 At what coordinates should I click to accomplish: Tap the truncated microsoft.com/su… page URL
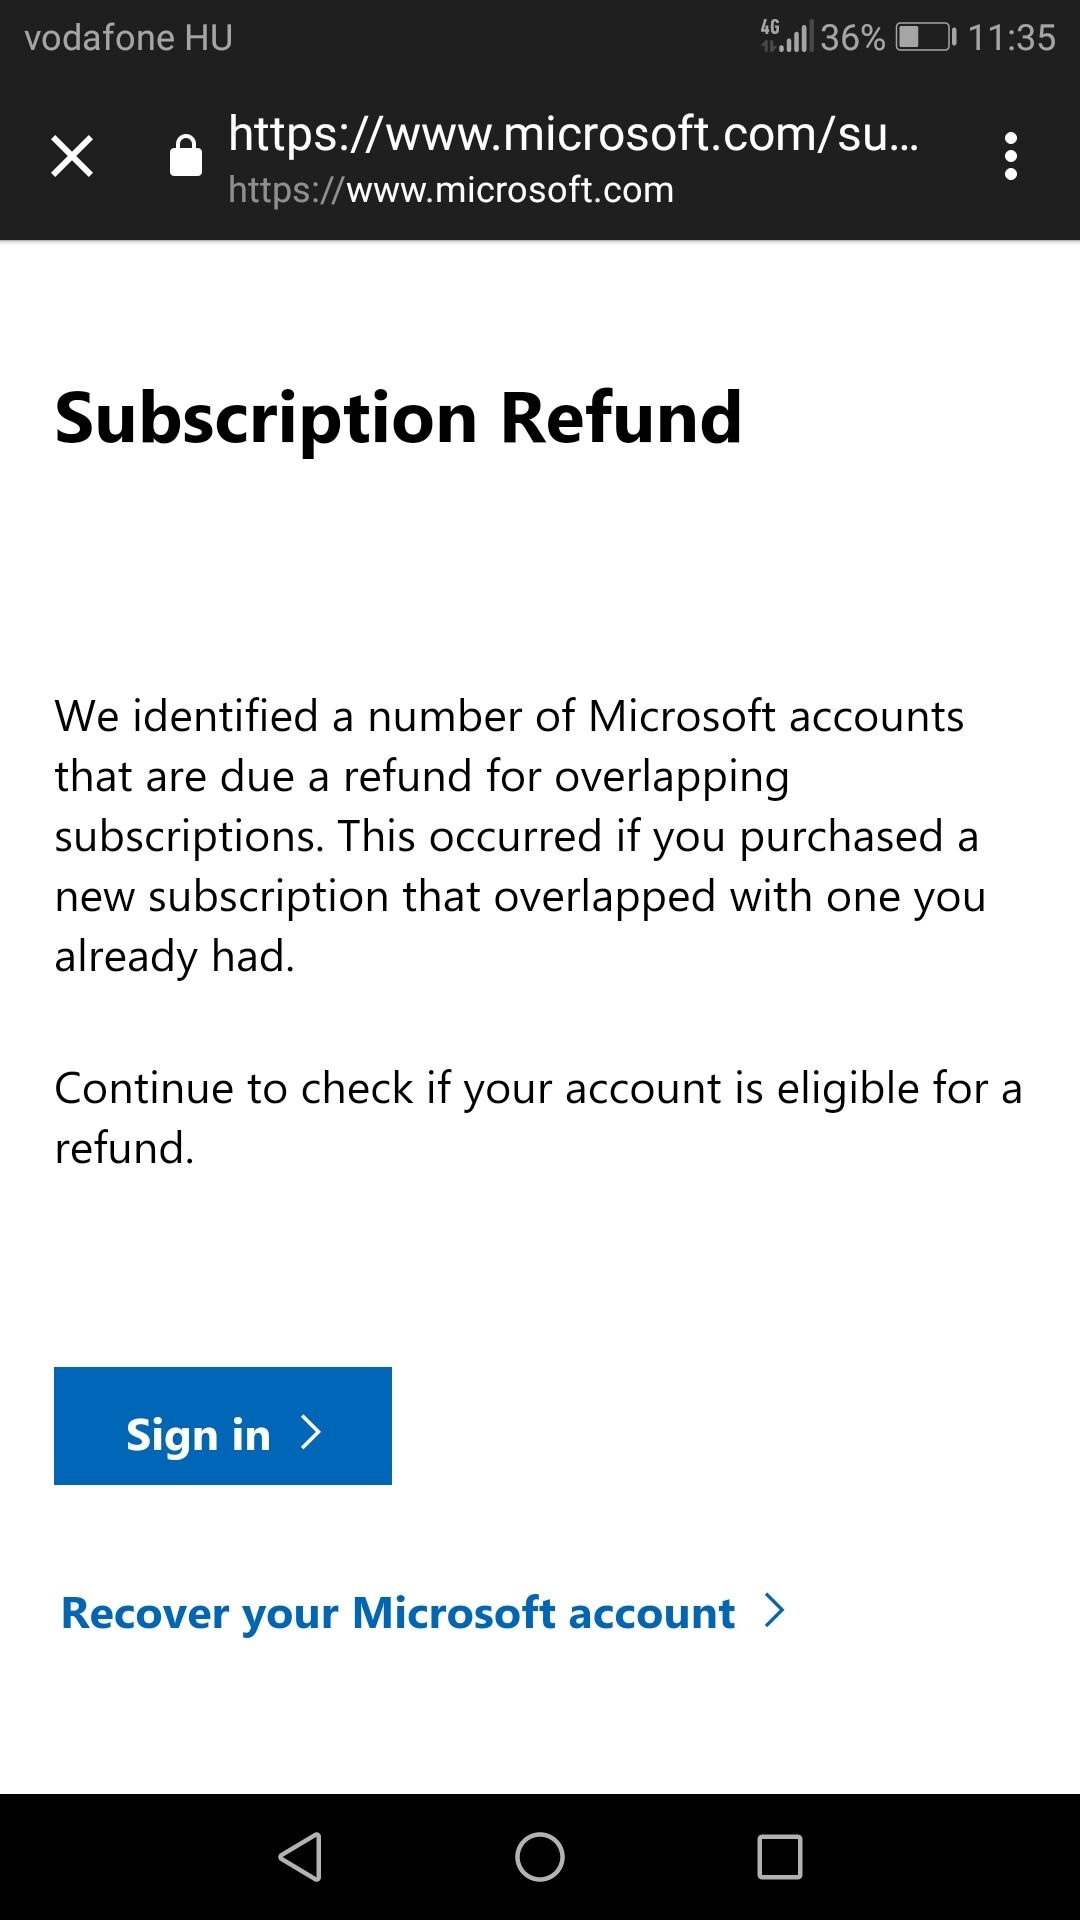pos(572,134)
